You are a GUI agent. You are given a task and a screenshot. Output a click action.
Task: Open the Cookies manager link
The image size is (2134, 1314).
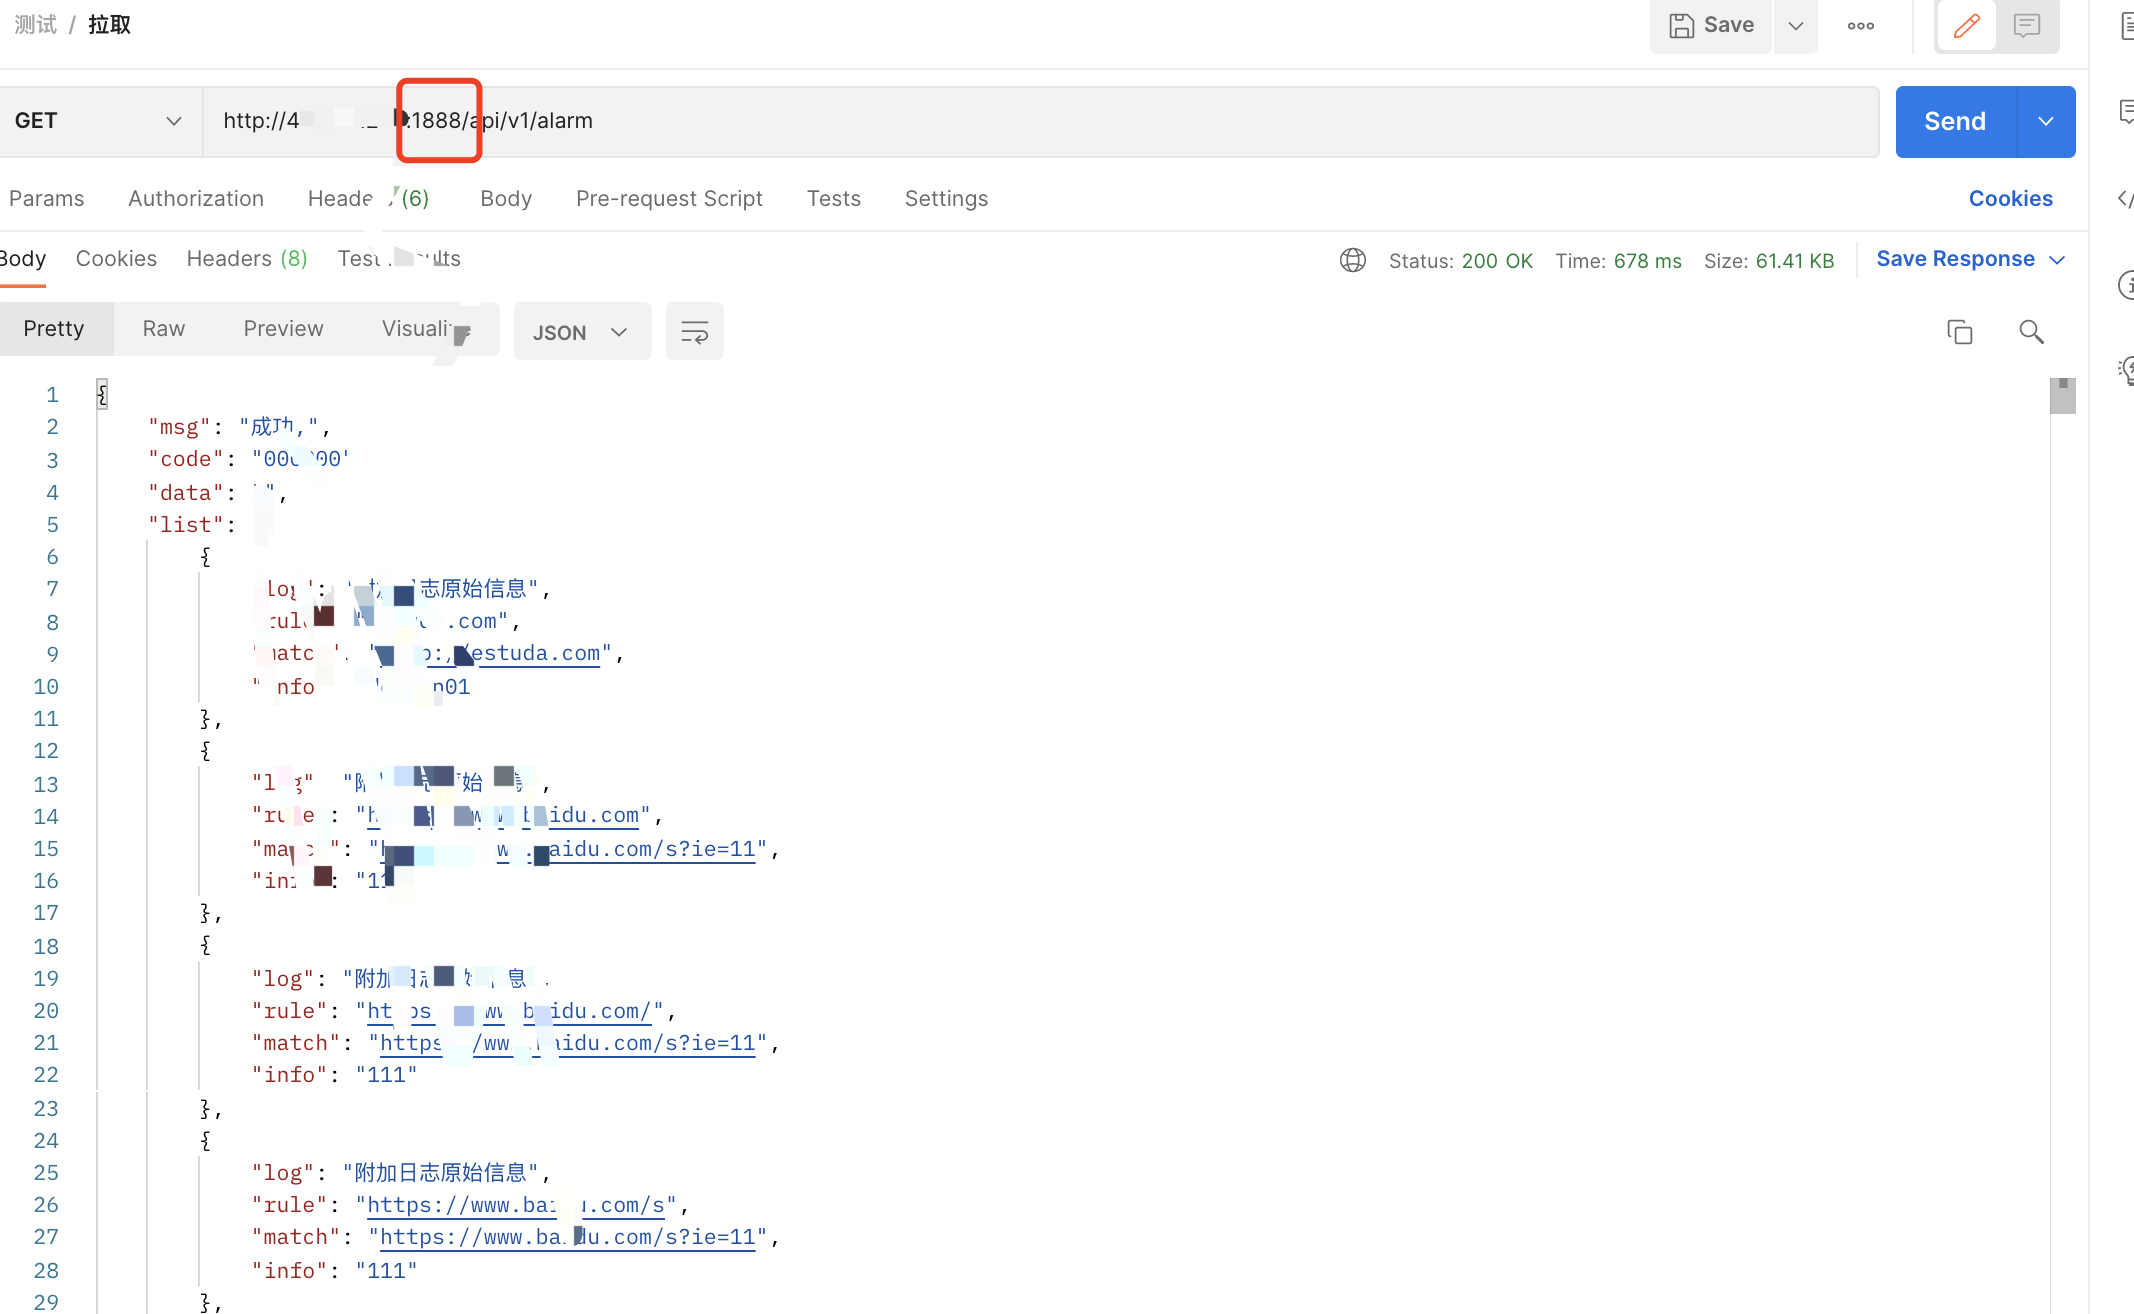[x=2010, y=198]
